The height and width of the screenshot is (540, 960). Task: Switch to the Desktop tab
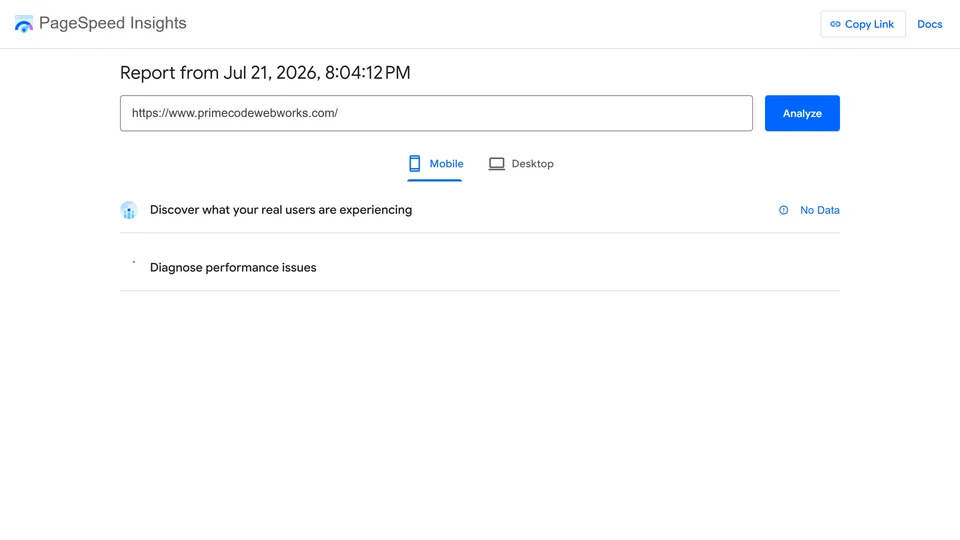521,163
